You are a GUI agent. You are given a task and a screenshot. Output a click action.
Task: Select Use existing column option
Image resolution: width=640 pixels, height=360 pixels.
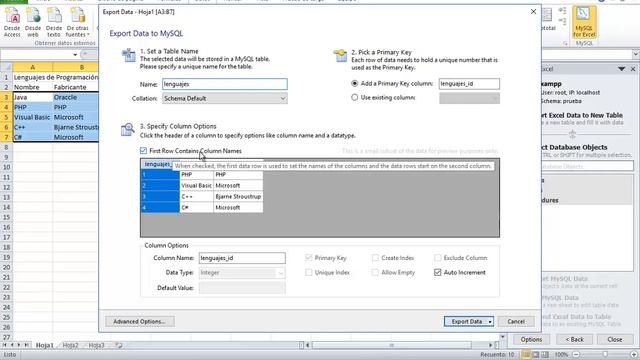[354, 98]
